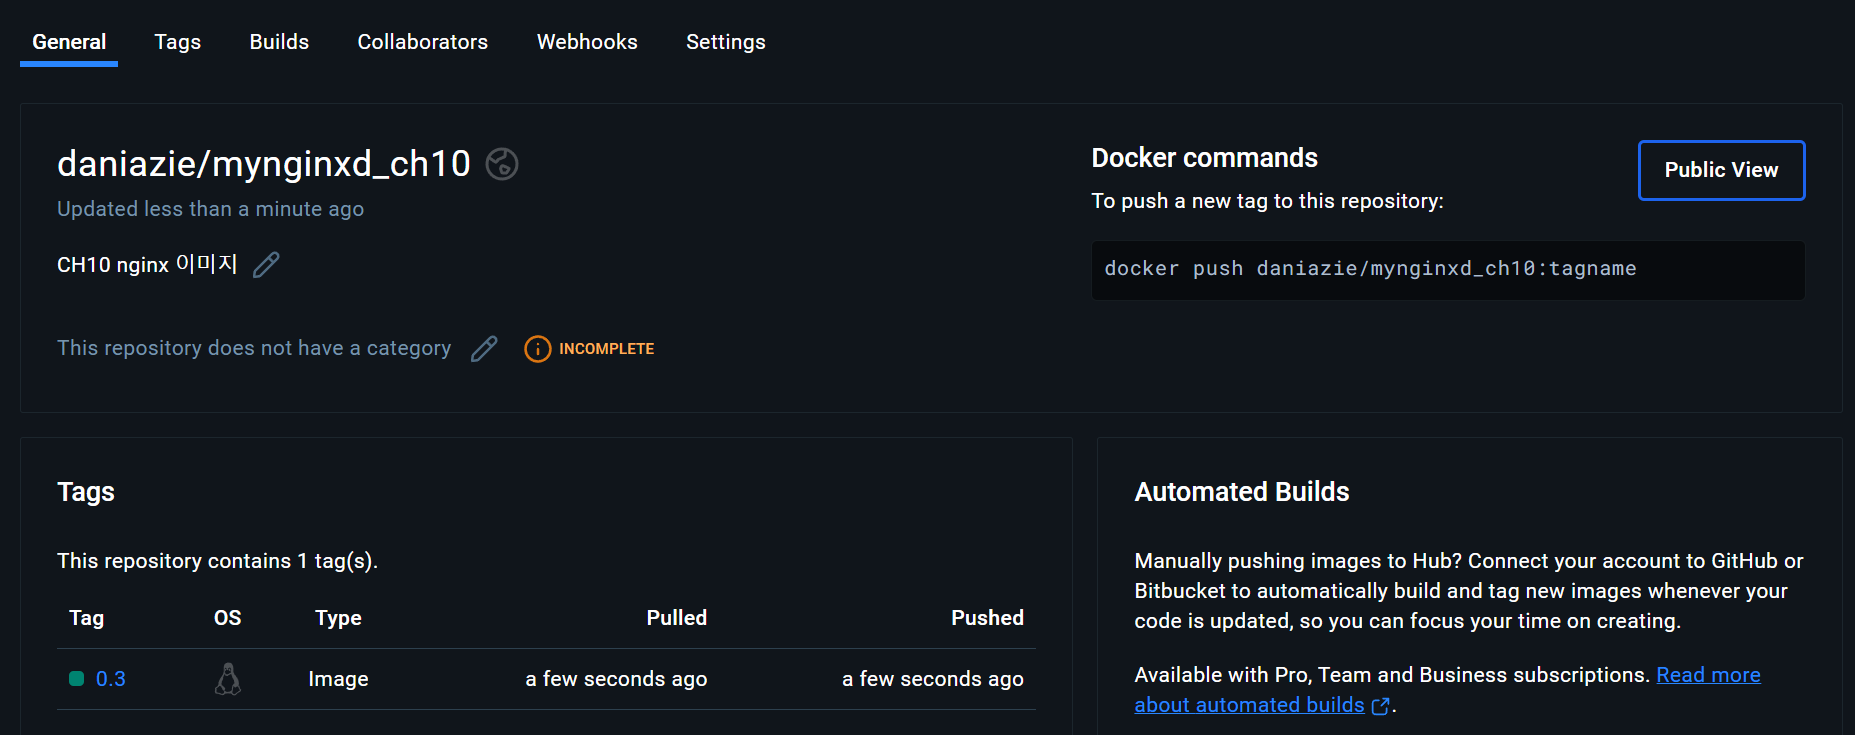Open the Builds tab

tap(279, 42)
